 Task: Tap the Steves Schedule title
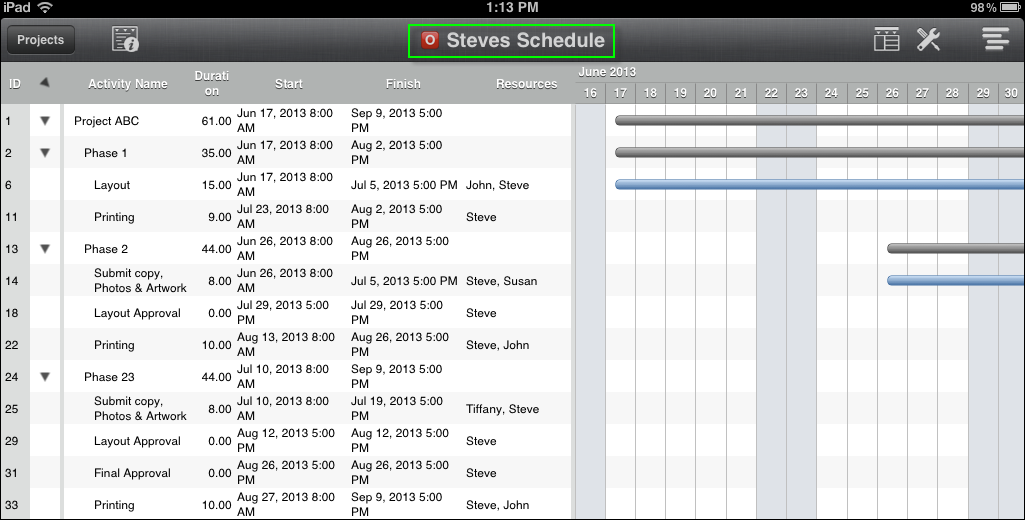525,41
